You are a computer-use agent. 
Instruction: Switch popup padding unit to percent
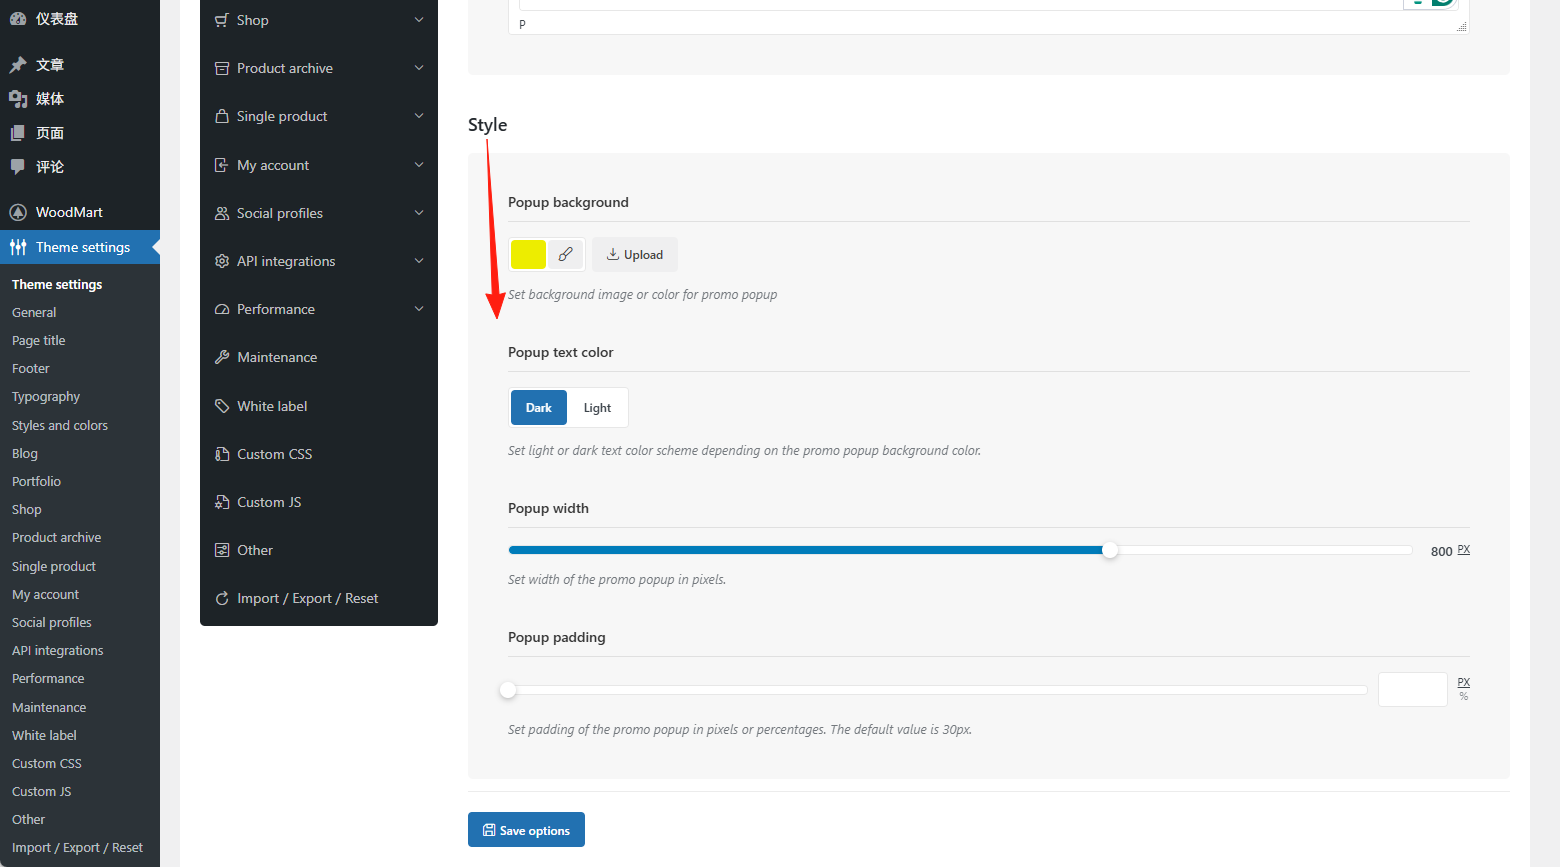pyautogui.click(x=1463, y=697)
